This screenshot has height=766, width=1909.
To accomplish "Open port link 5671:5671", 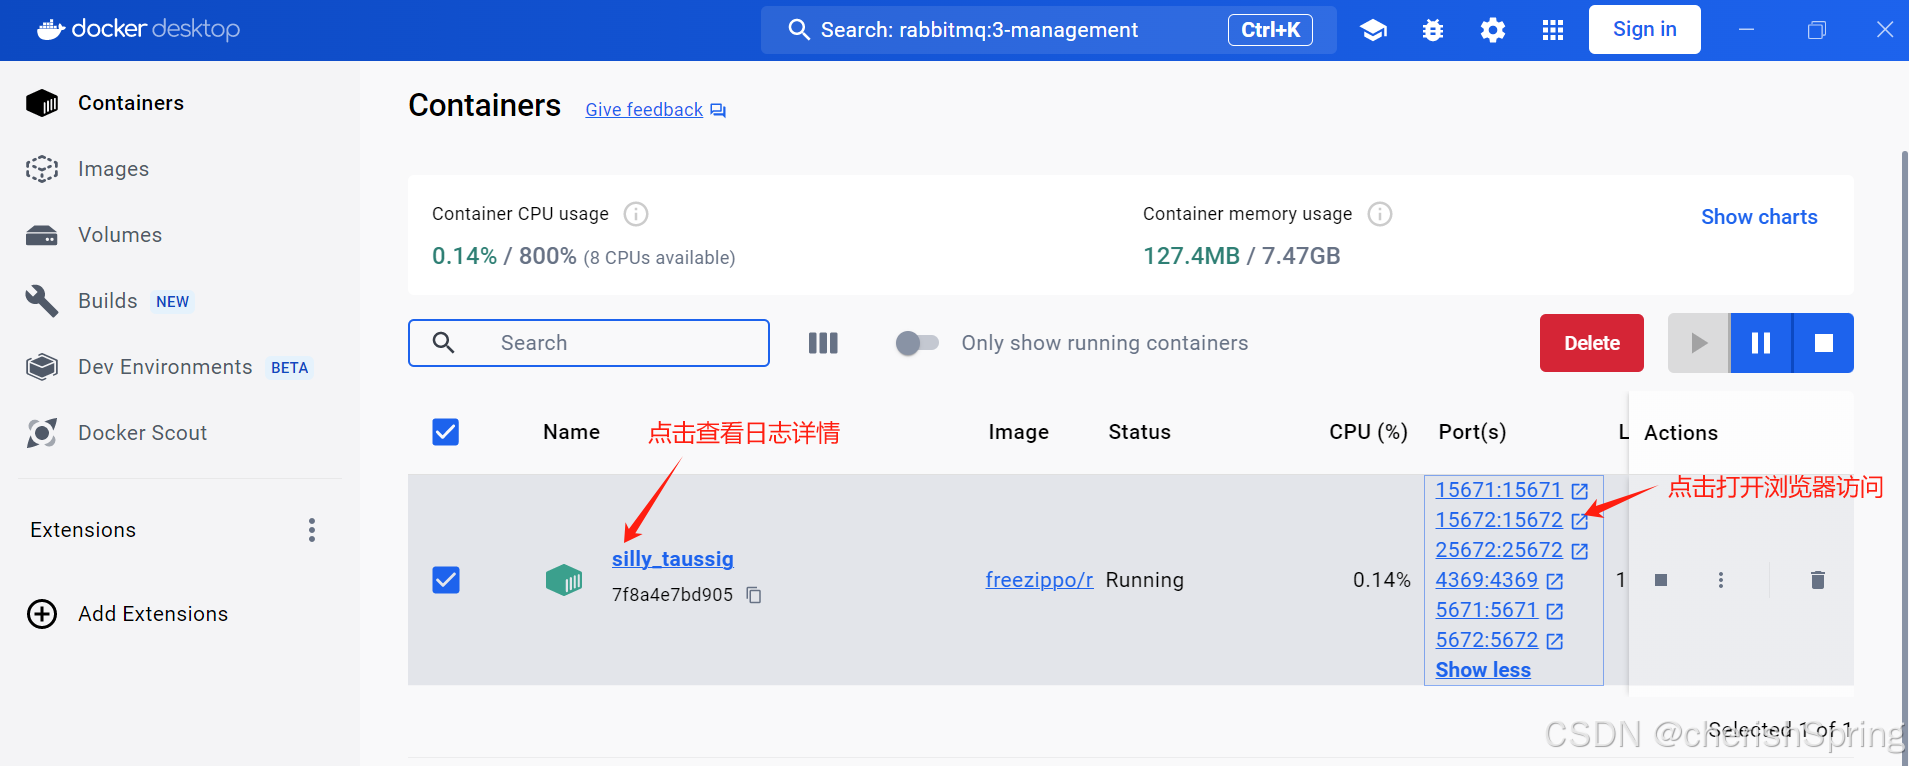I will (x=1487, y=610).
